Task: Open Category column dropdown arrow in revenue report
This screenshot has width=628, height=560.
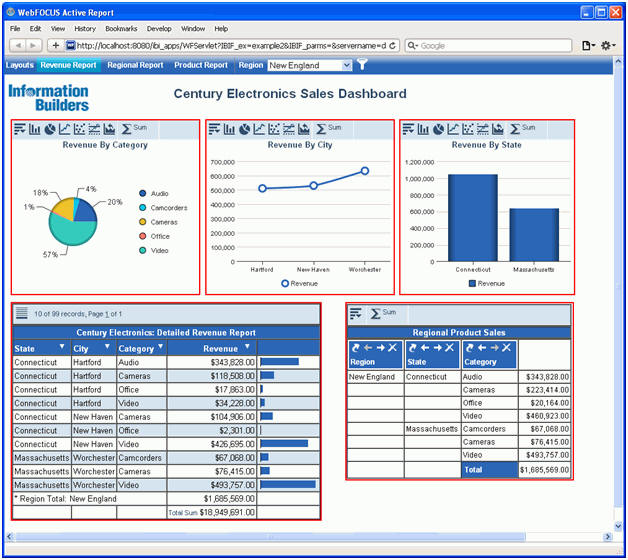Action: pos(161,346)
